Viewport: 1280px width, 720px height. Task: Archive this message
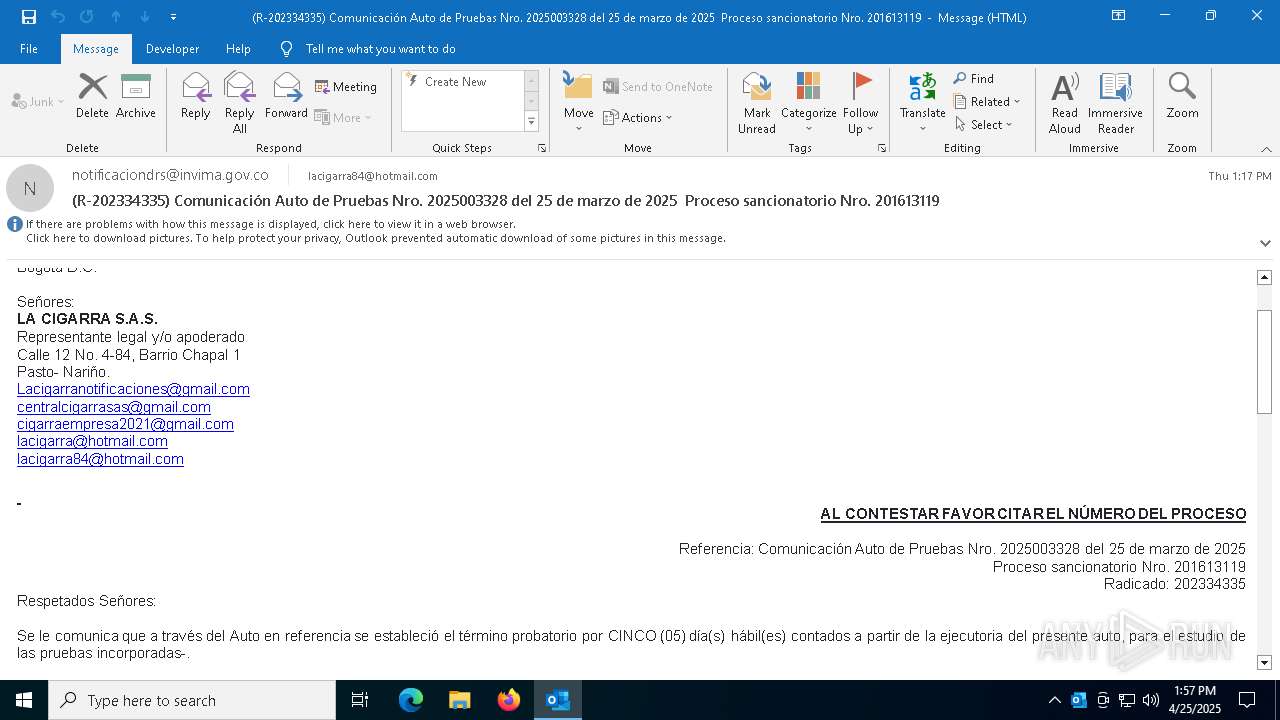(x=135, y=96)
